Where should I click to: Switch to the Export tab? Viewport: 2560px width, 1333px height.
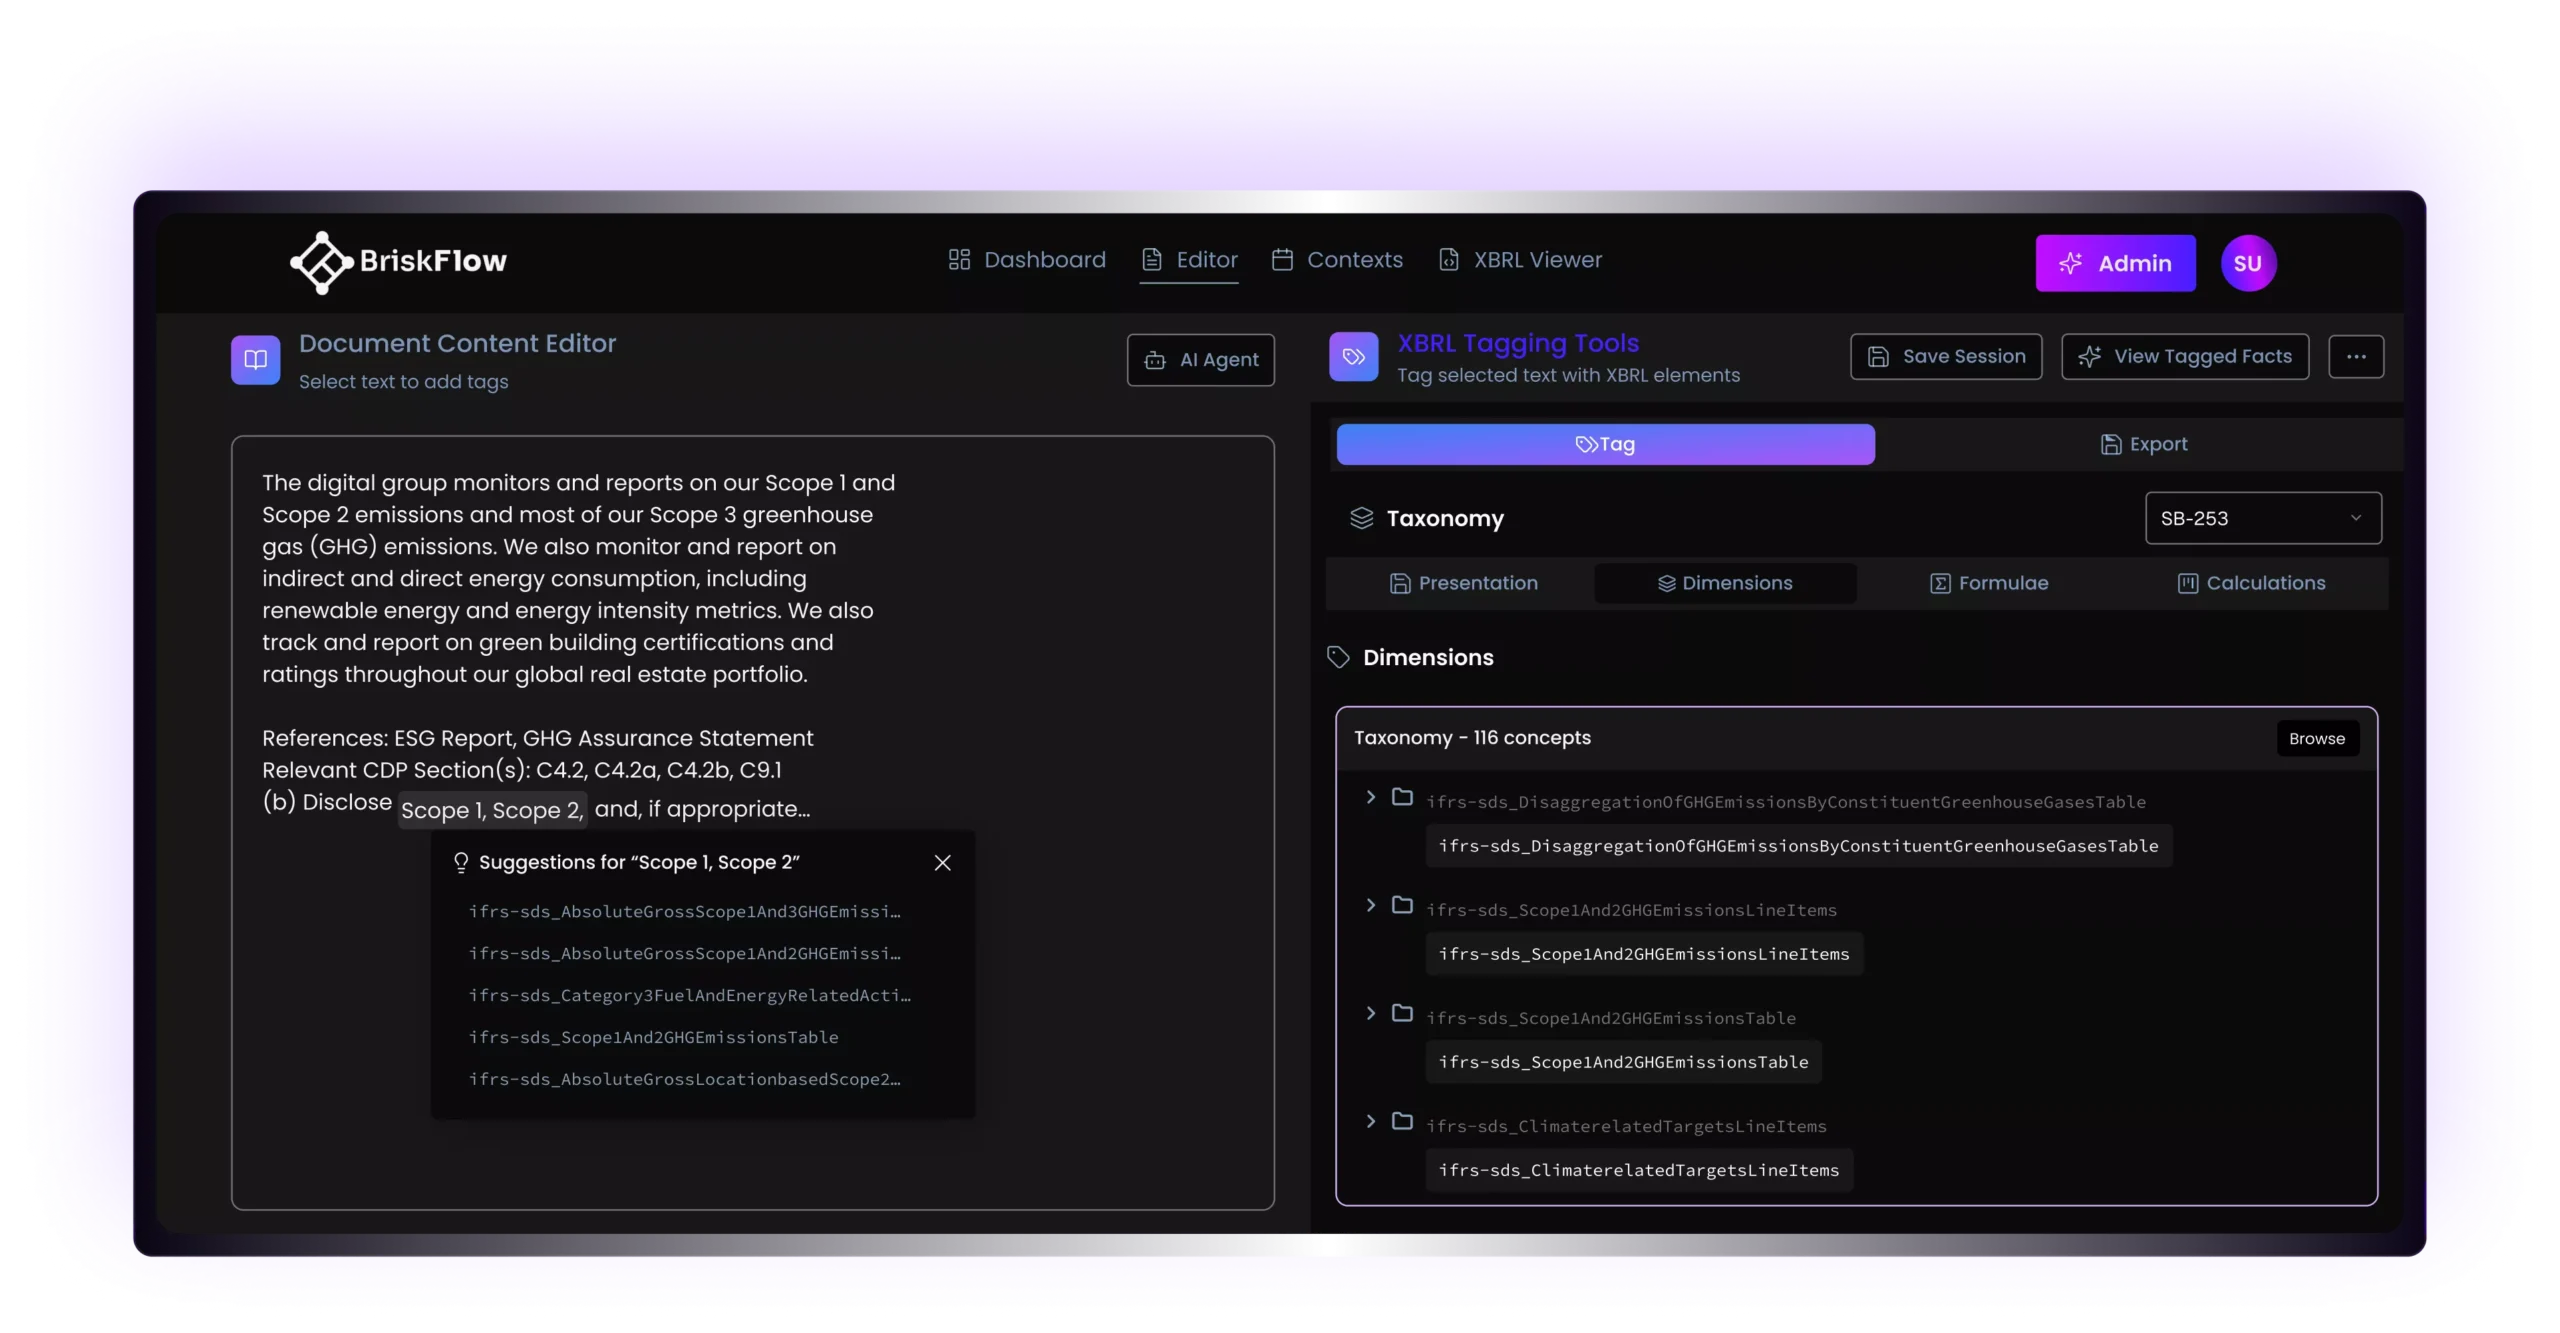point(2143,444)
